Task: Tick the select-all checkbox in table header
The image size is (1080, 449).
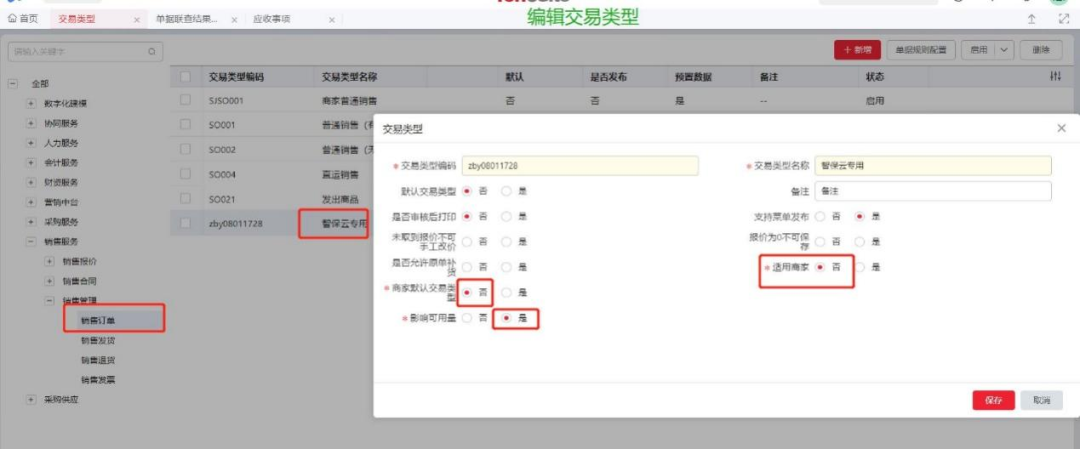Action: [185, 78]
